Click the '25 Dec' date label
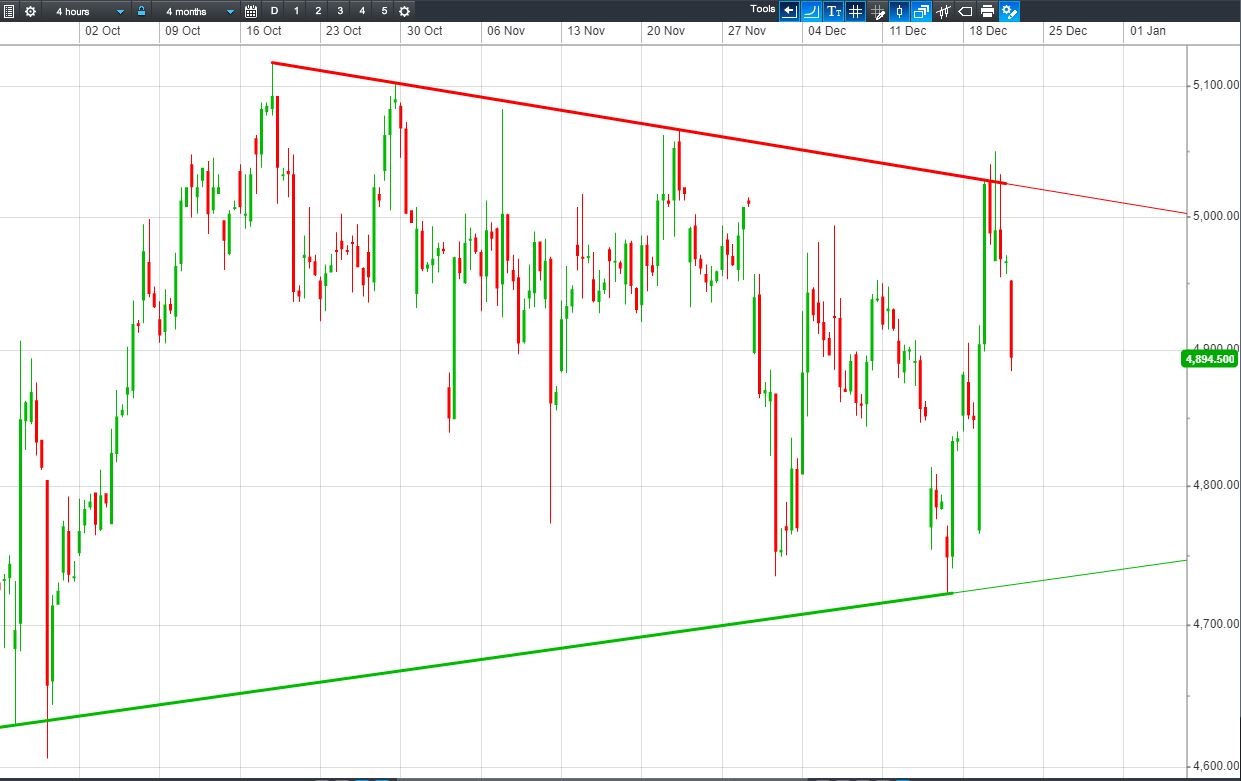1241x781 pixels. 1068,31
